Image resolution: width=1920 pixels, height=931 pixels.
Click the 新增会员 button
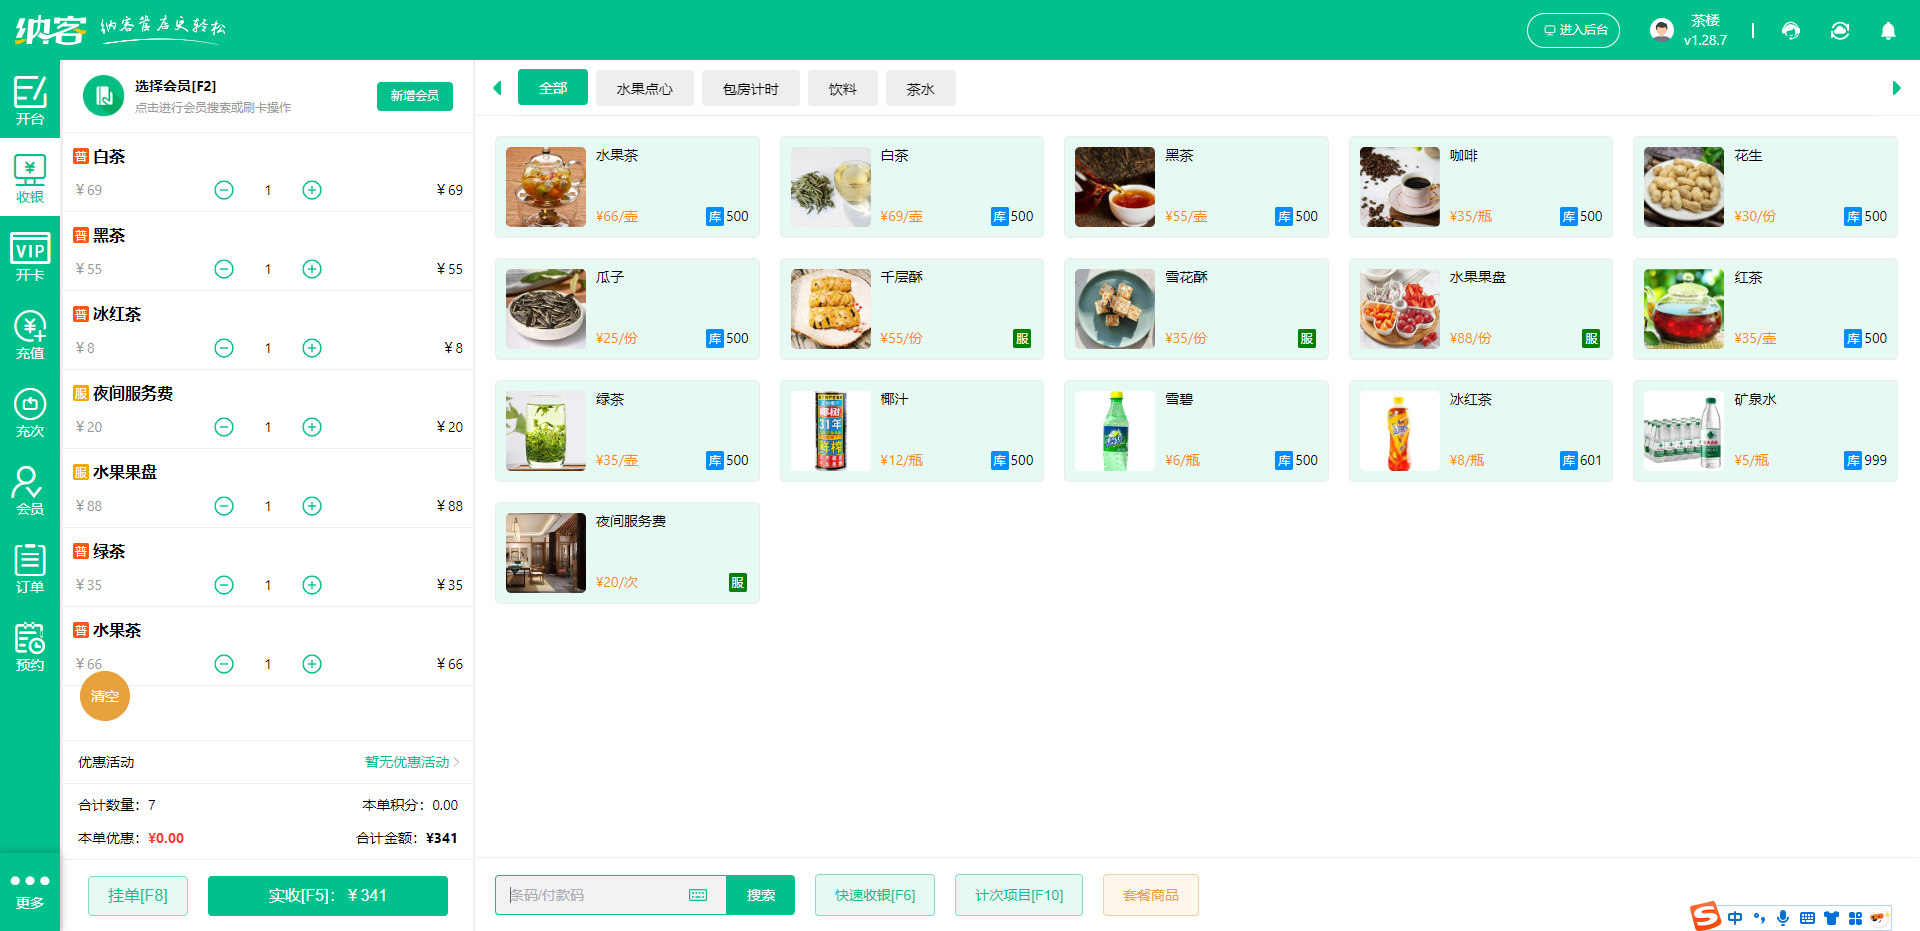pyautogui.click(x=415, y=96)
